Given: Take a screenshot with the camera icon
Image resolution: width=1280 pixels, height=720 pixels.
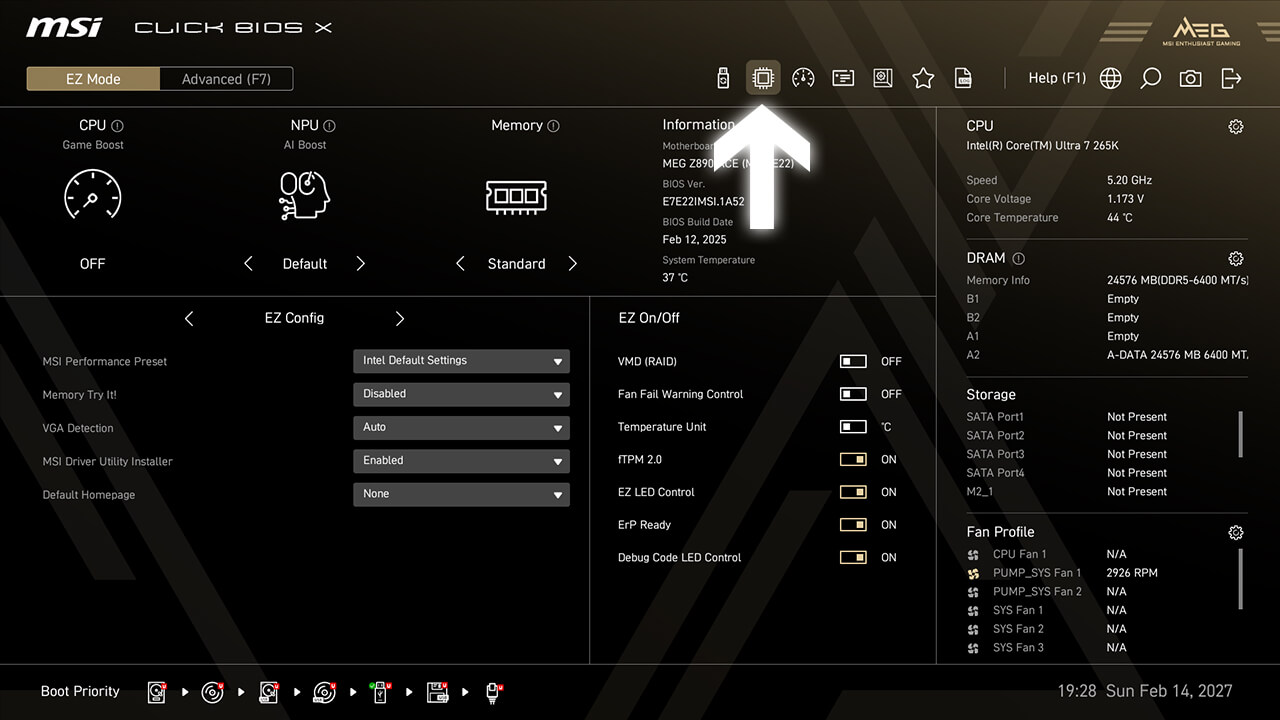Looking at the screenshot, I should click(x=1190, y=78).
